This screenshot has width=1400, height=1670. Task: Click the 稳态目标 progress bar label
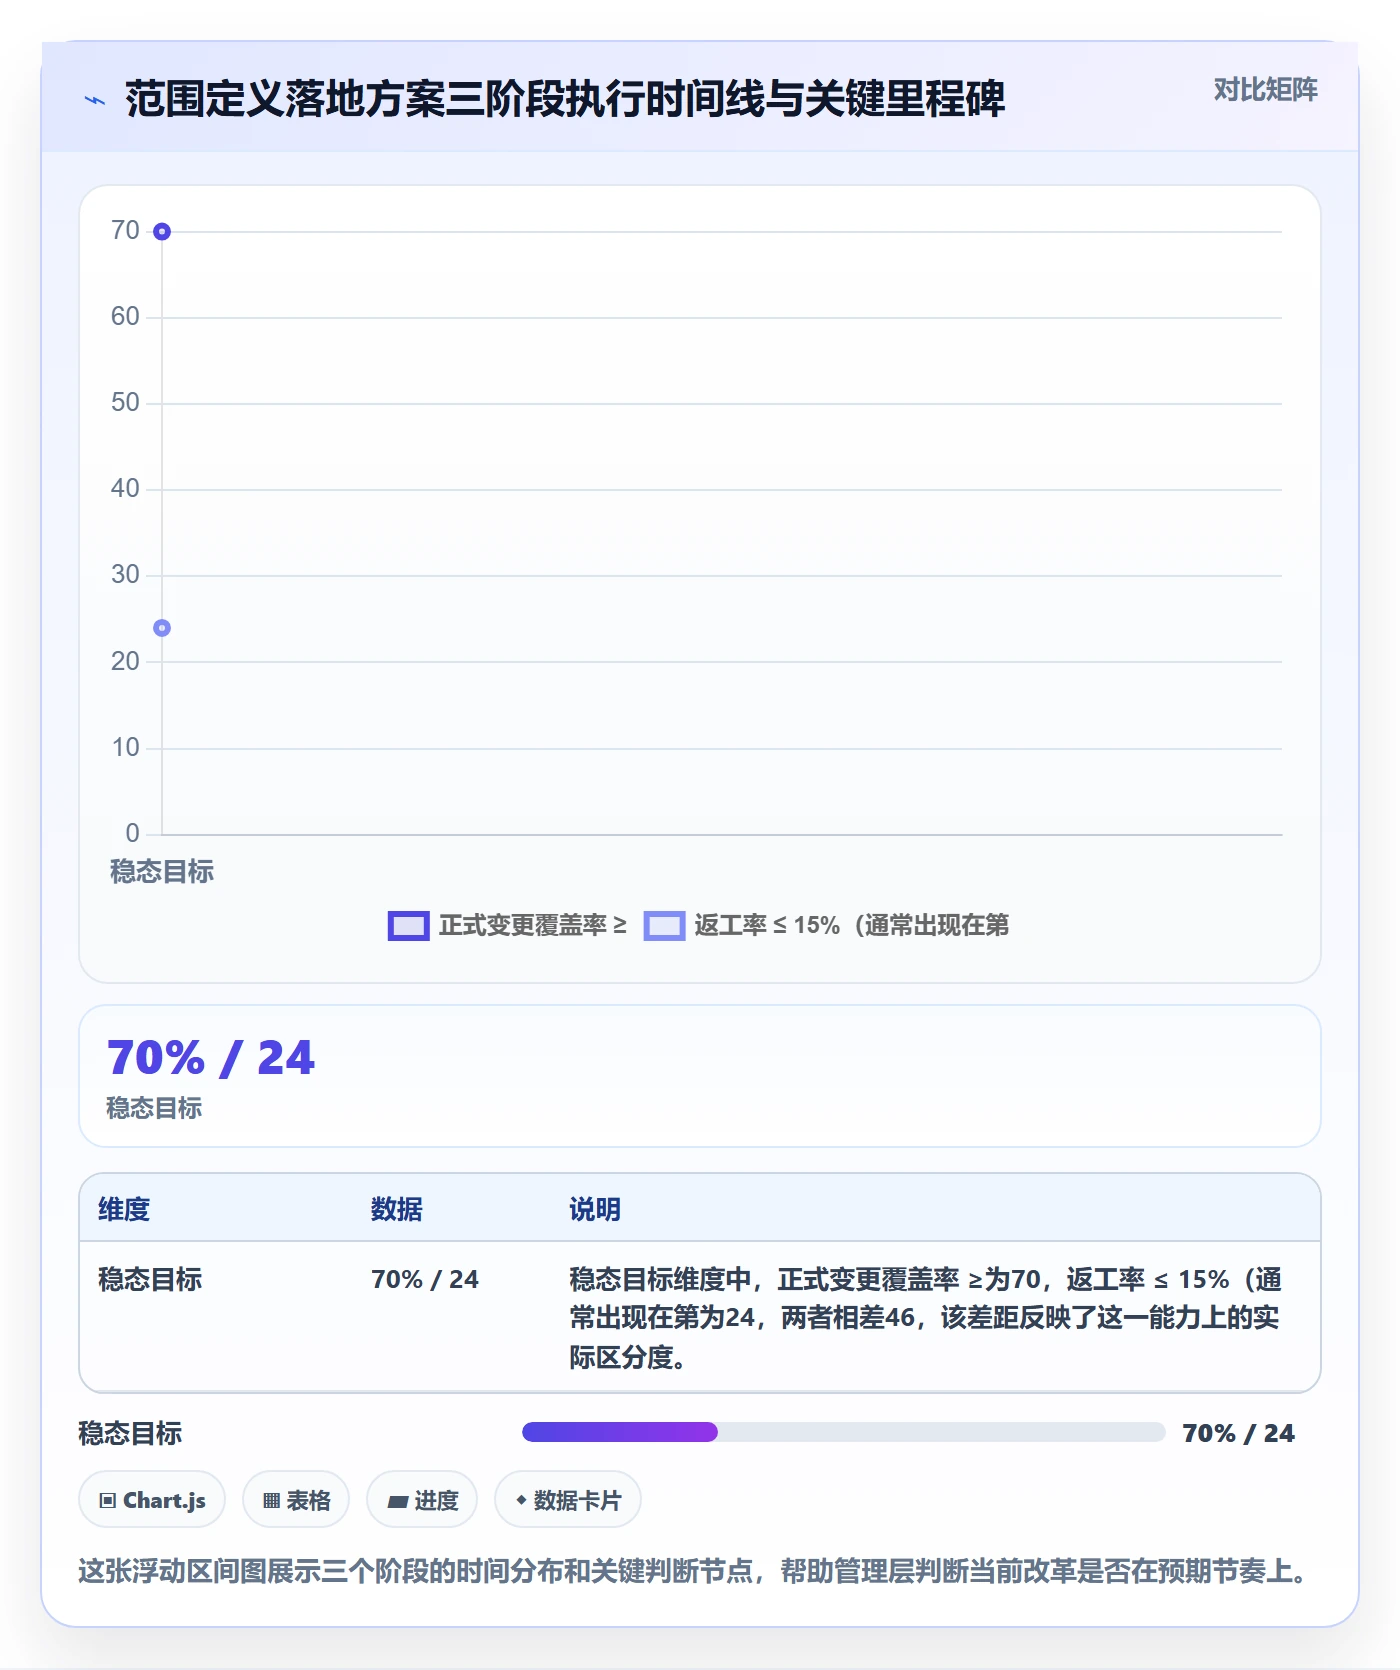tap(130, 1433)
